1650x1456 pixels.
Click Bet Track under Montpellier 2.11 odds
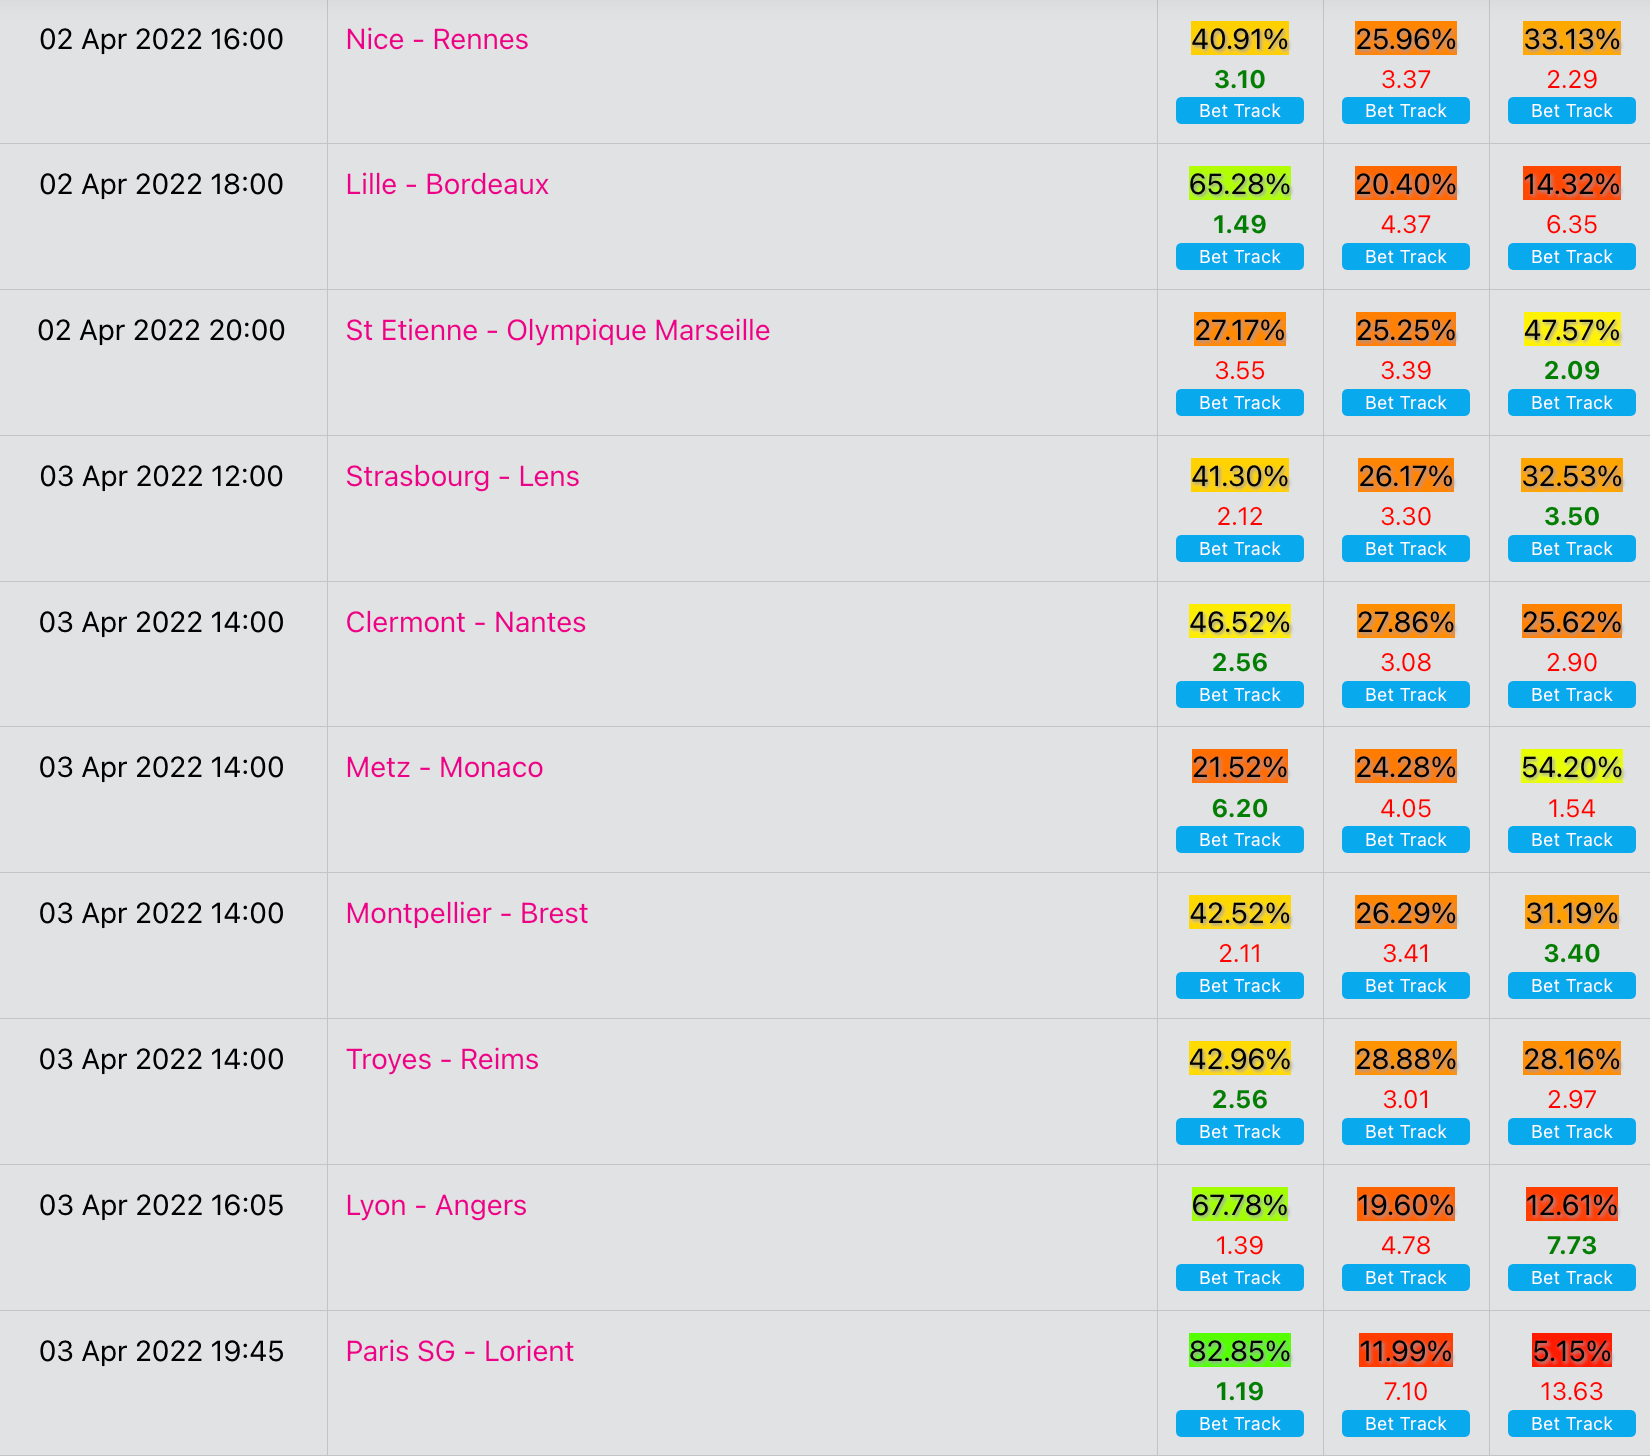(1240, 986)
